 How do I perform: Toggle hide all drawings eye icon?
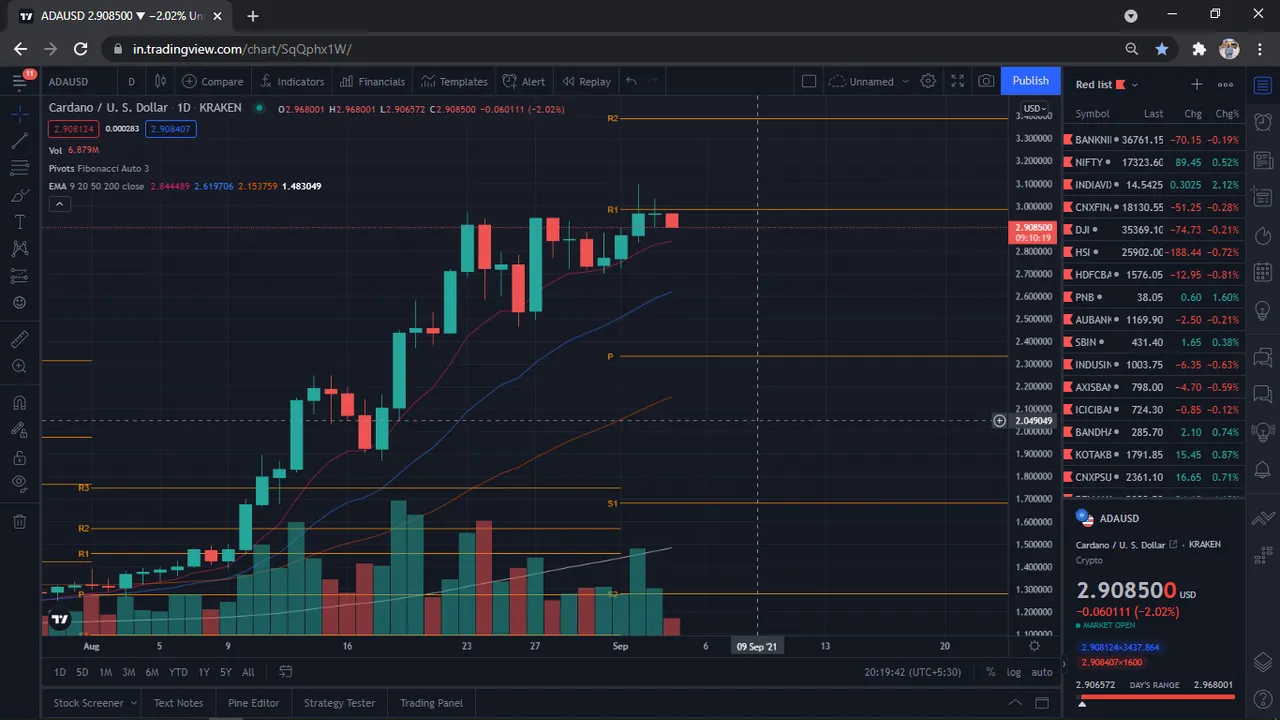pos(19,485)
